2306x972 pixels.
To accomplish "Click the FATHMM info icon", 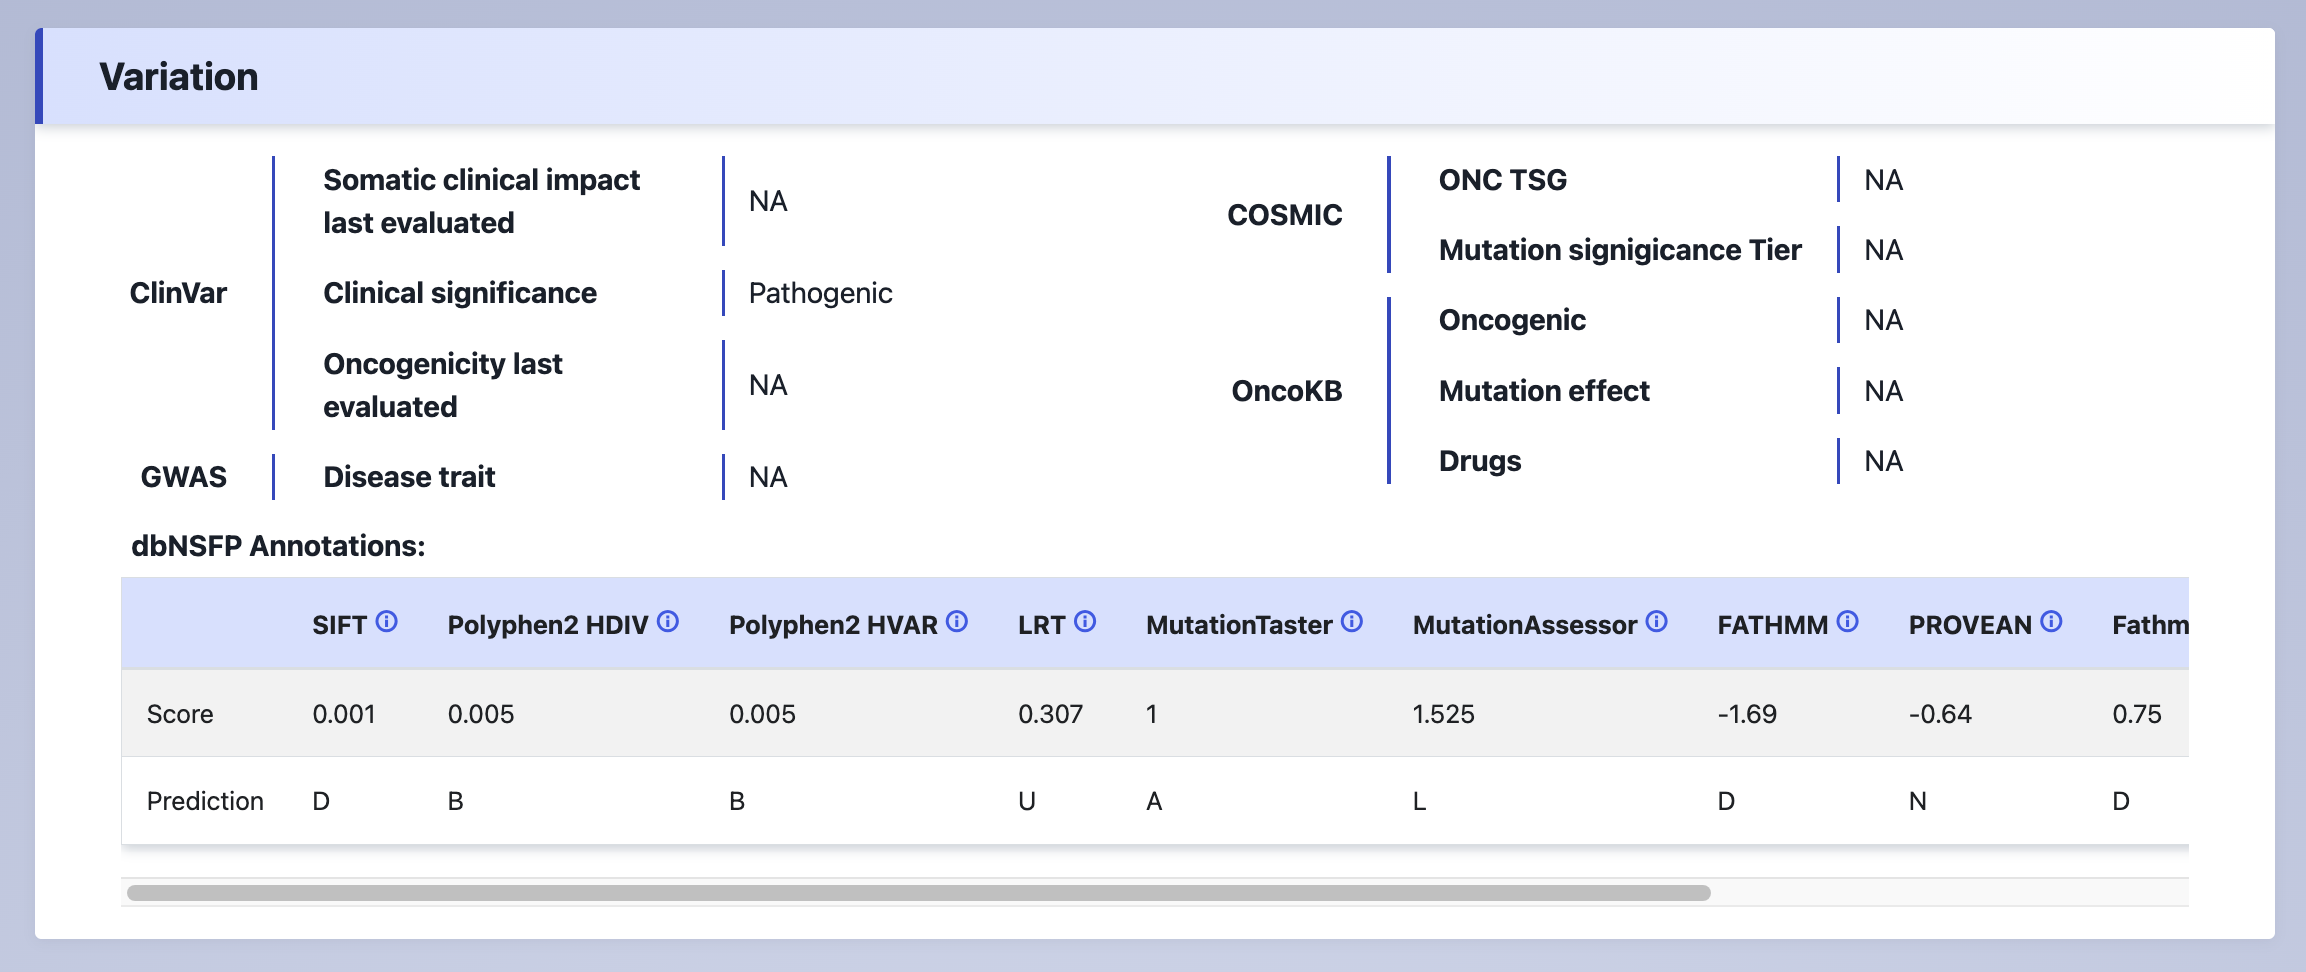I will 1848,622.
